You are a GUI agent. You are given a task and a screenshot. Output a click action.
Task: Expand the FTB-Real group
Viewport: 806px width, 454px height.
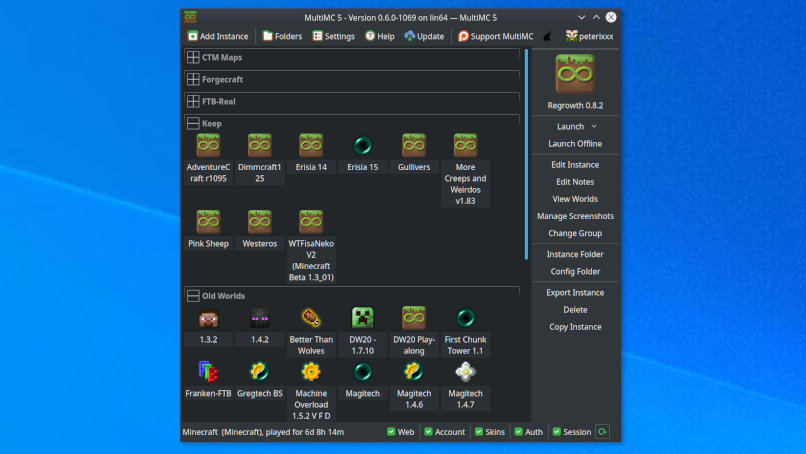193,101
